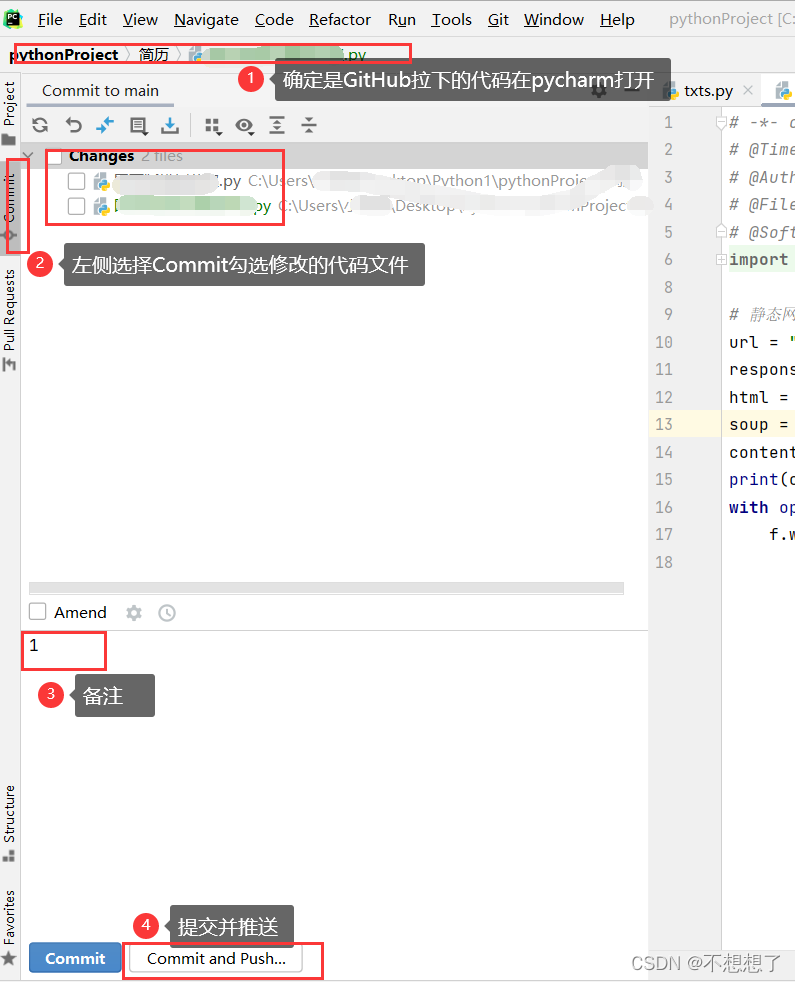Open the Navigate menu
795x982 pixels.
(206, 20)
